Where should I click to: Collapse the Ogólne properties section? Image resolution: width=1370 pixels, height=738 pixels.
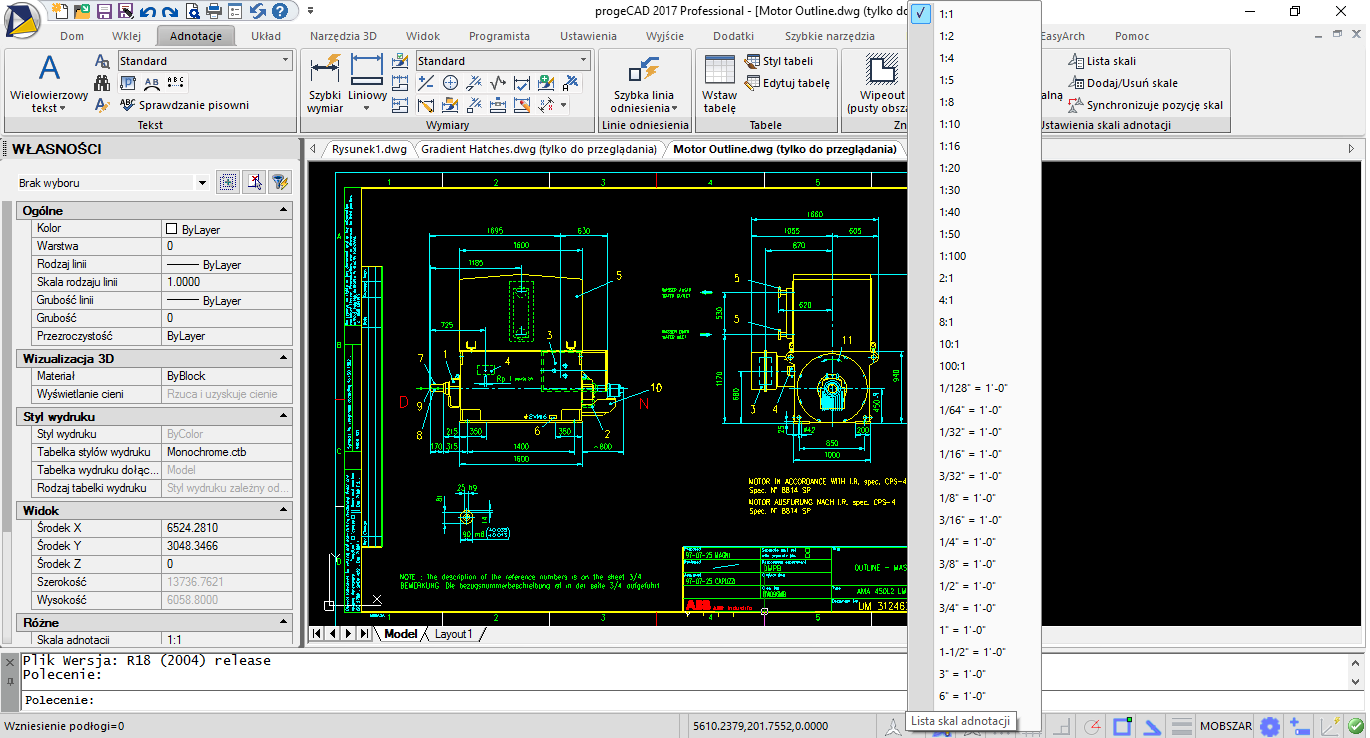[284, 210]
